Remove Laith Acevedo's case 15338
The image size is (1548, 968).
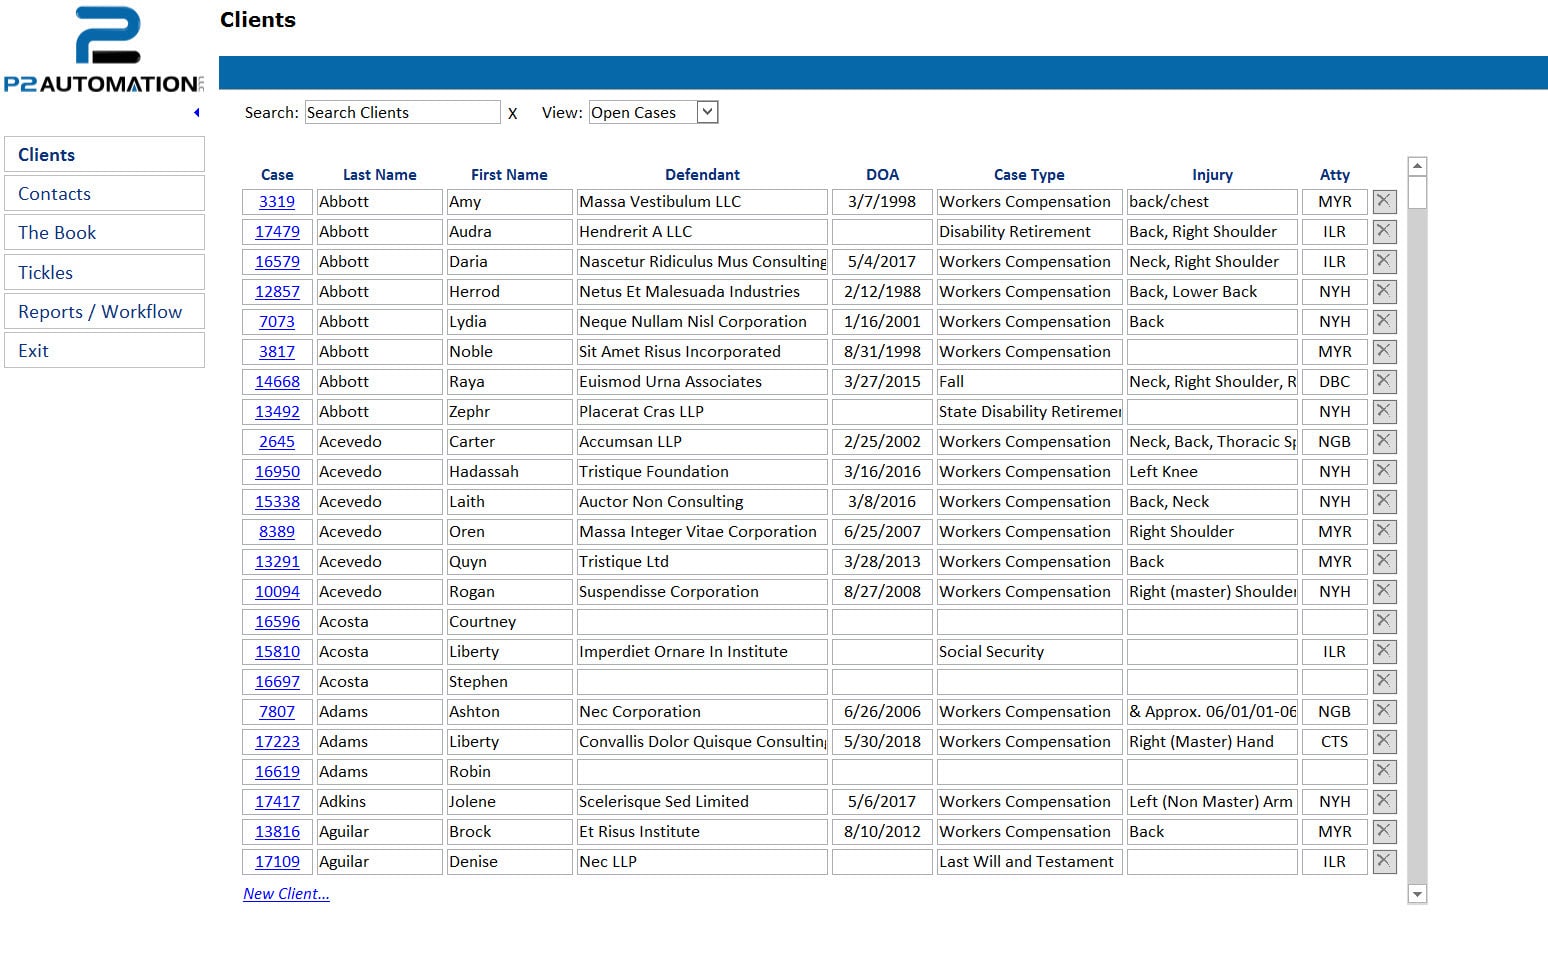coord(1384,501)
